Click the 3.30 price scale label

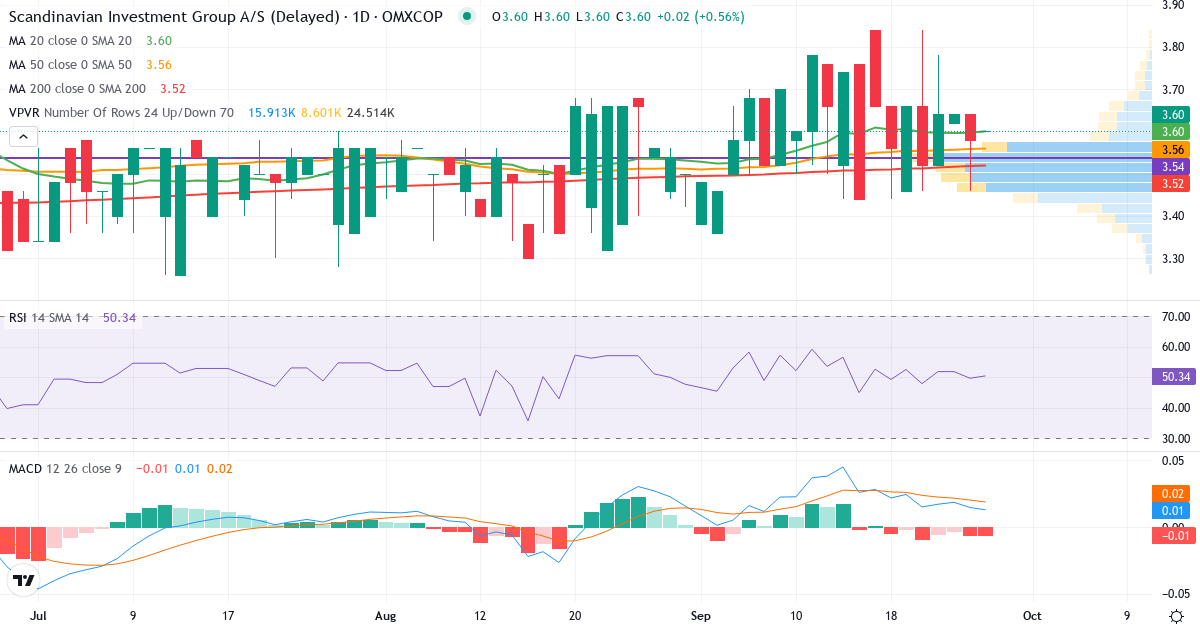pos(1174,258)
